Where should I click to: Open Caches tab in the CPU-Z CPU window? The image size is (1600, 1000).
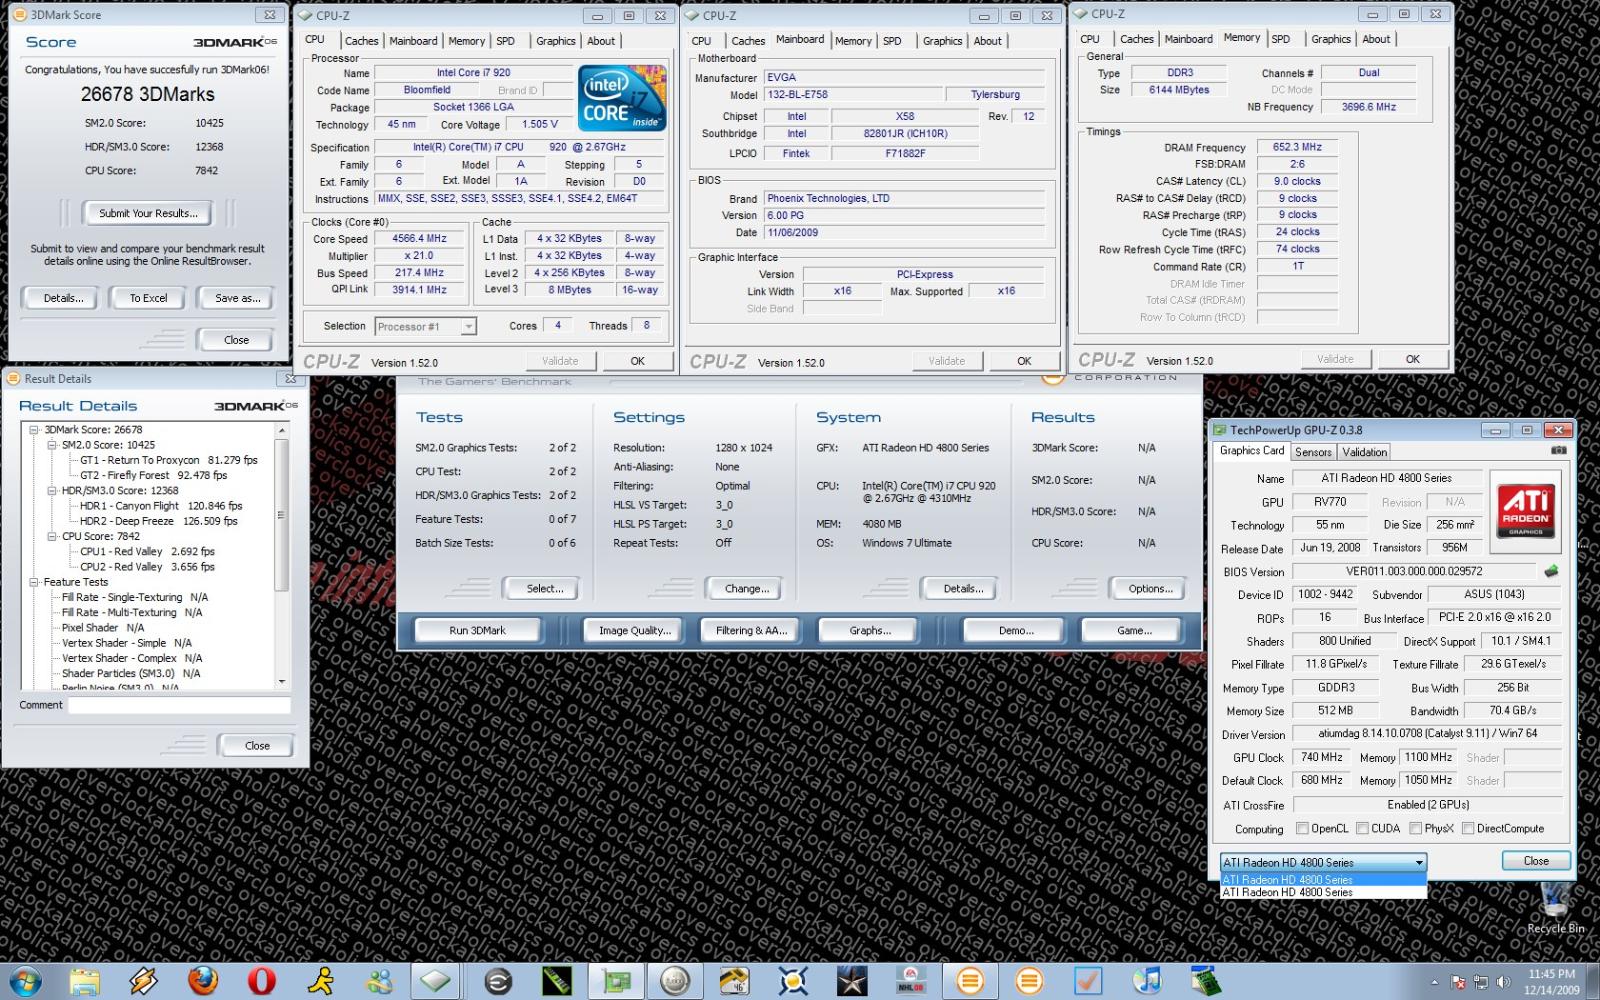point(361,41)
